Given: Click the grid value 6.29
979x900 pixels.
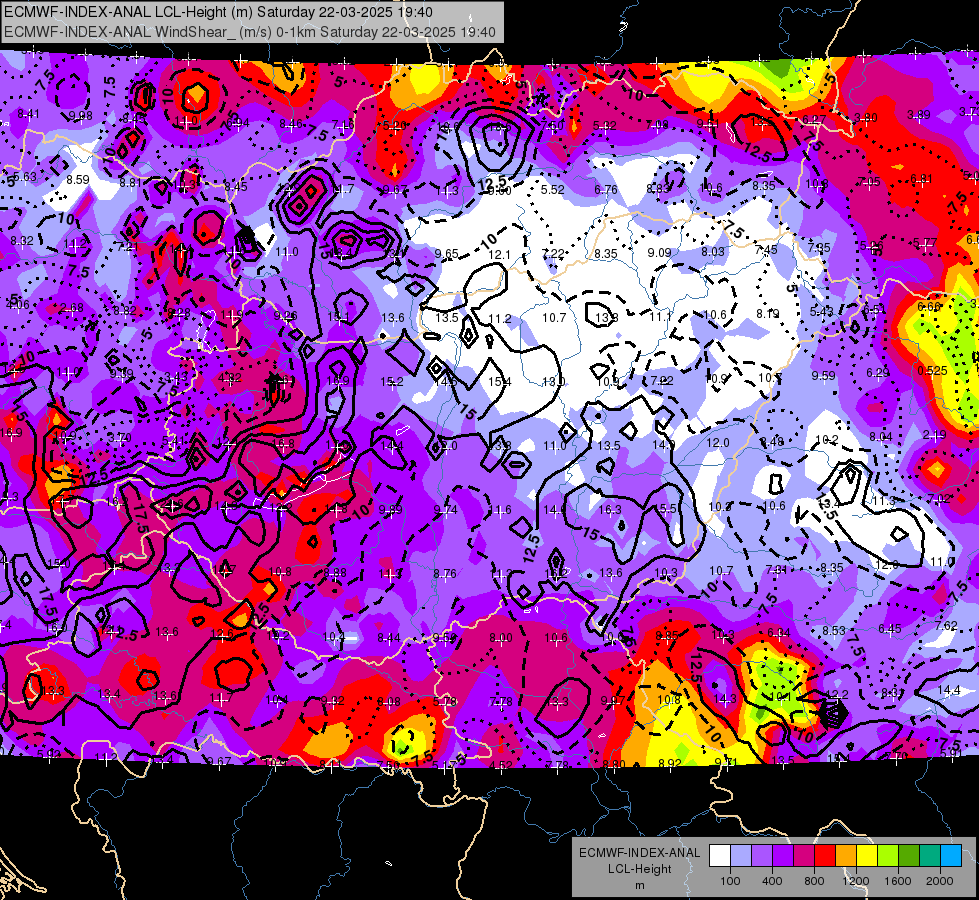Looking at the screenshot, I should 877,372.
